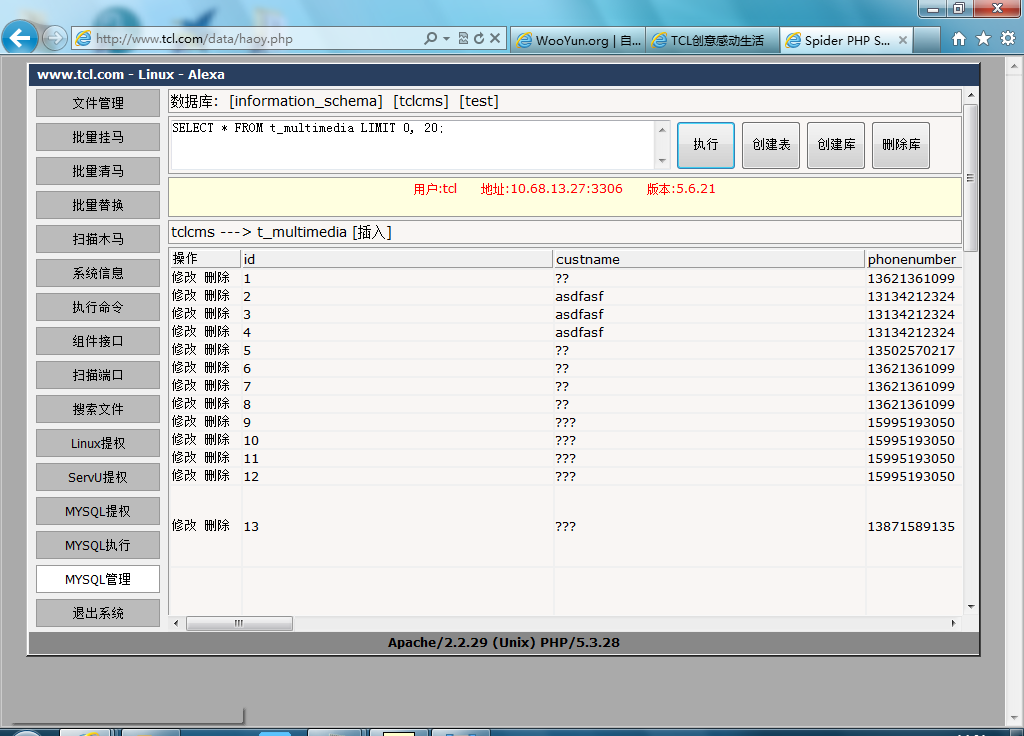Click the table's scroll right arrow
This screenshot has height=736, width=1024.
(x=953, y=624)
